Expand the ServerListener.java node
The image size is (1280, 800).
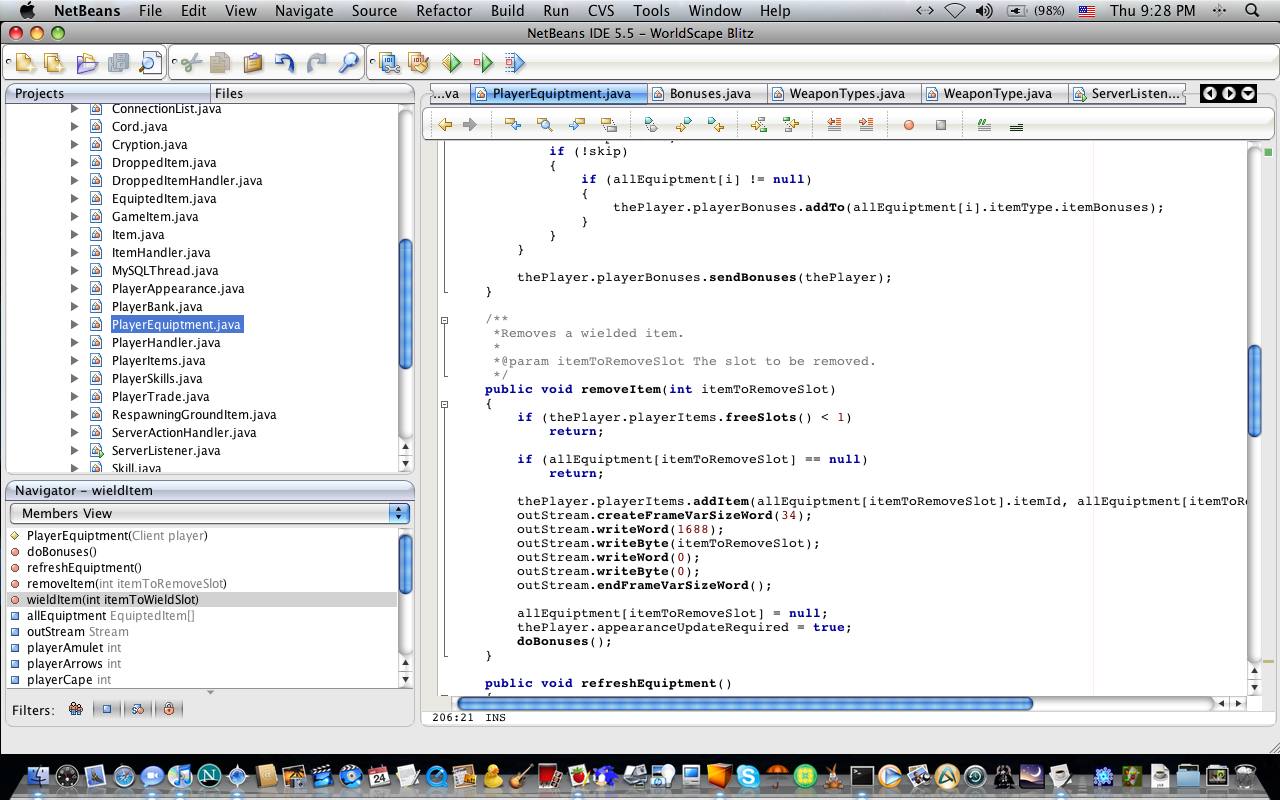click(x=75, y=451)
